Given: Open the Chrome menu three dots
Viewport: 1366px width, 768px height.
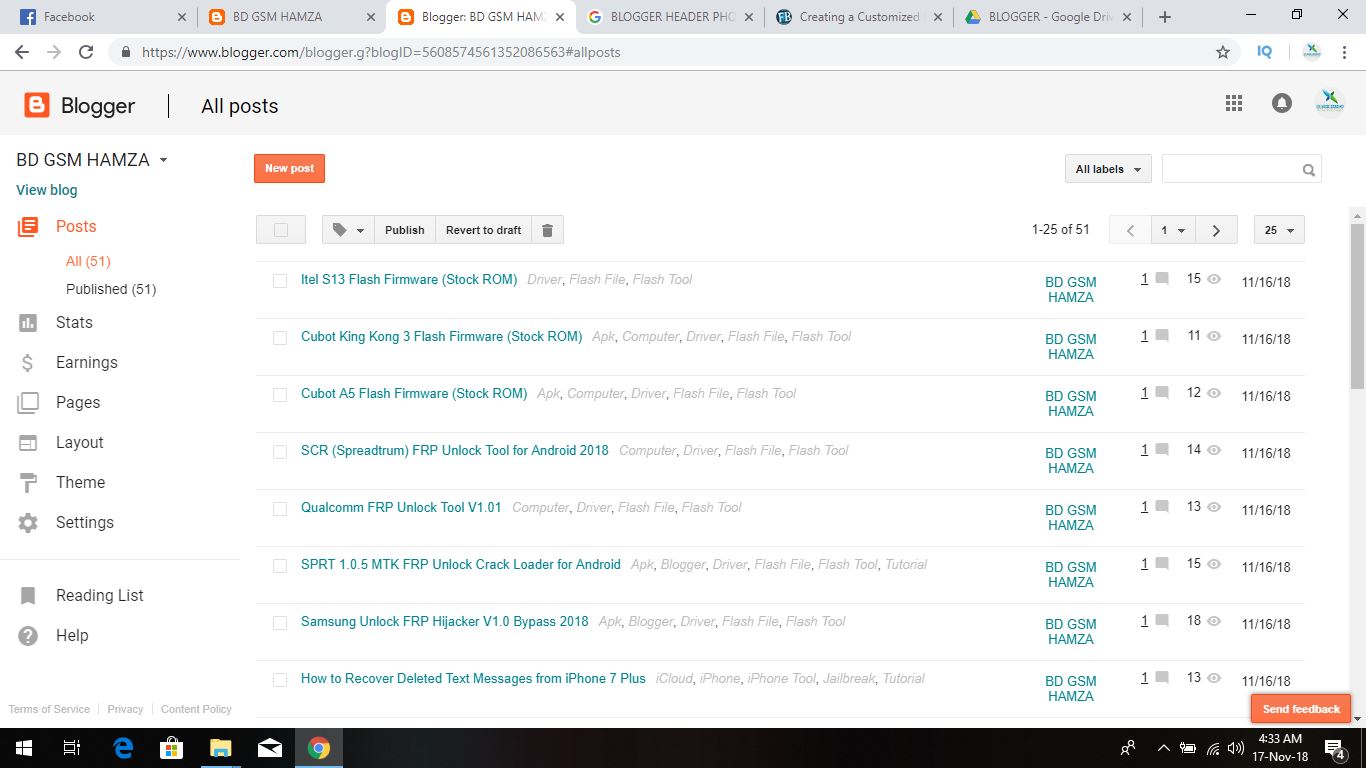Looking at the screenshot, I should point(1345,52).
